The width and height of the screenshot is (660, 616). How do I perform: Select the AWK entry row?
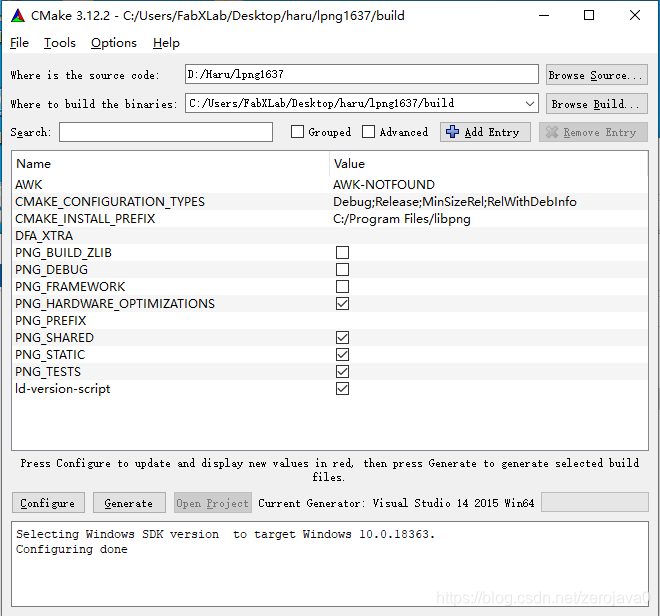click(330, 184)
